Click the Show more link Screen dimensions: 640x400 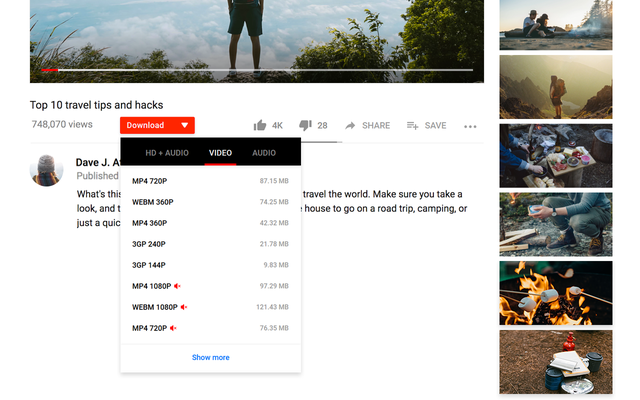point(211,358)
